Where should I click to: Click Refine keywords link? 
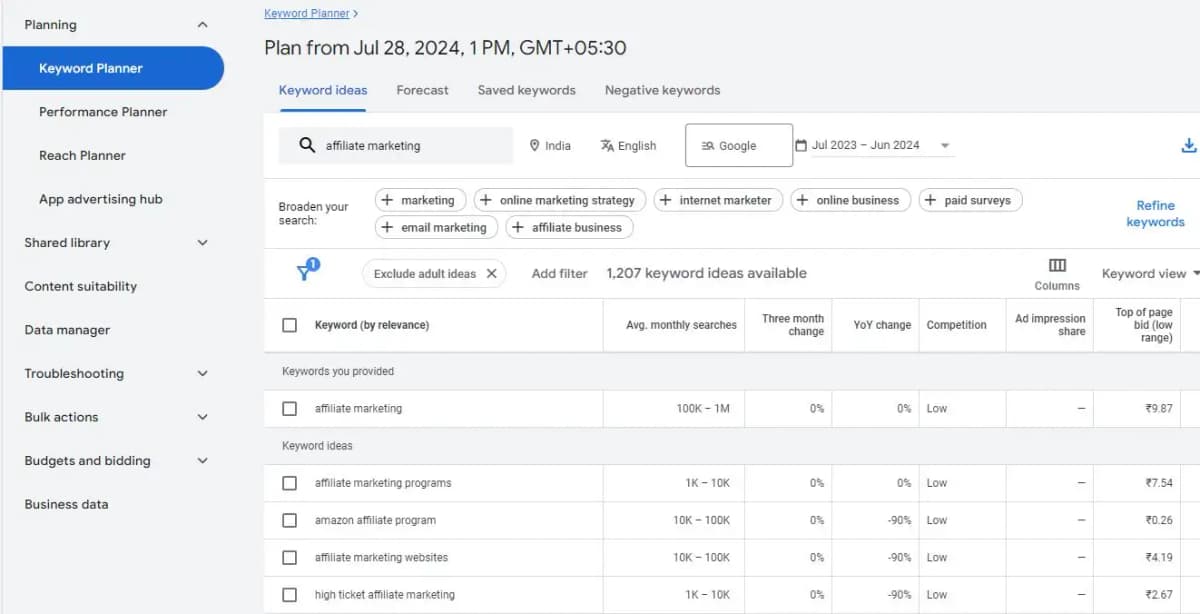pyautogui.click(x=1155, y=214)
